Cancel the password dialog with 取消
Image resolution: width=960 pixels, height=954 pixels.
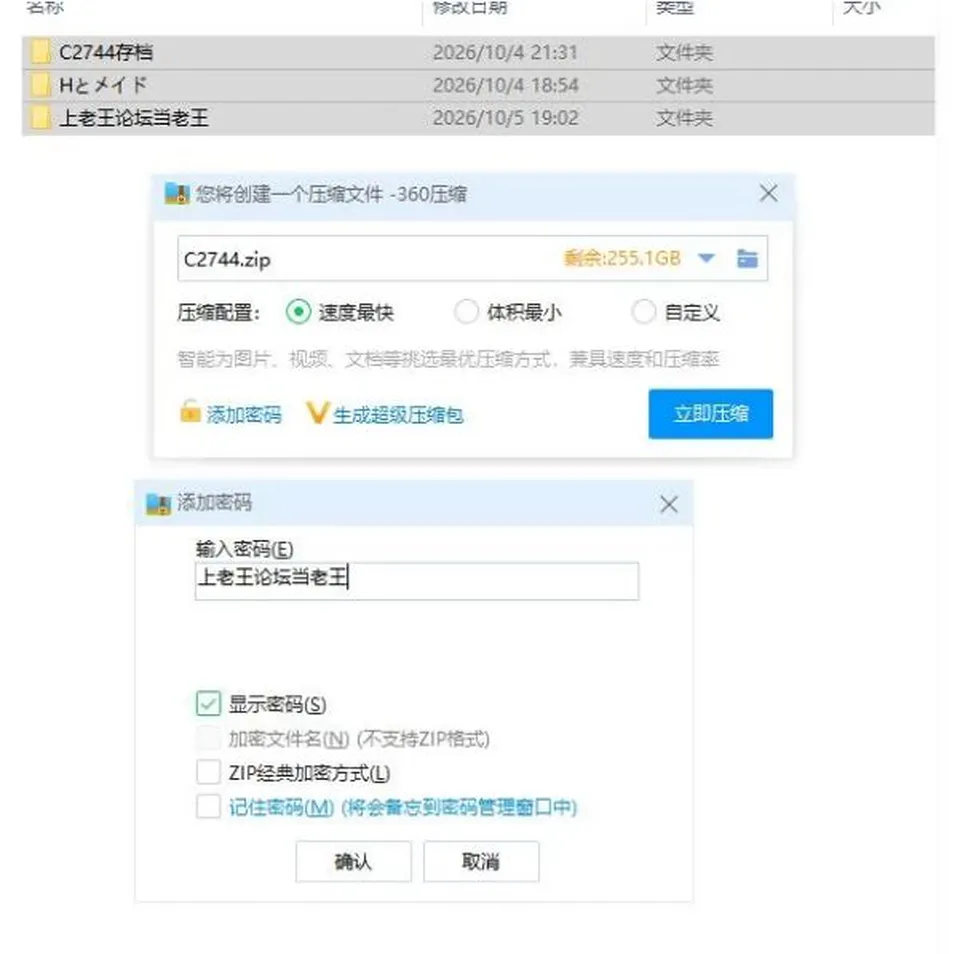(x=481, y=862)
